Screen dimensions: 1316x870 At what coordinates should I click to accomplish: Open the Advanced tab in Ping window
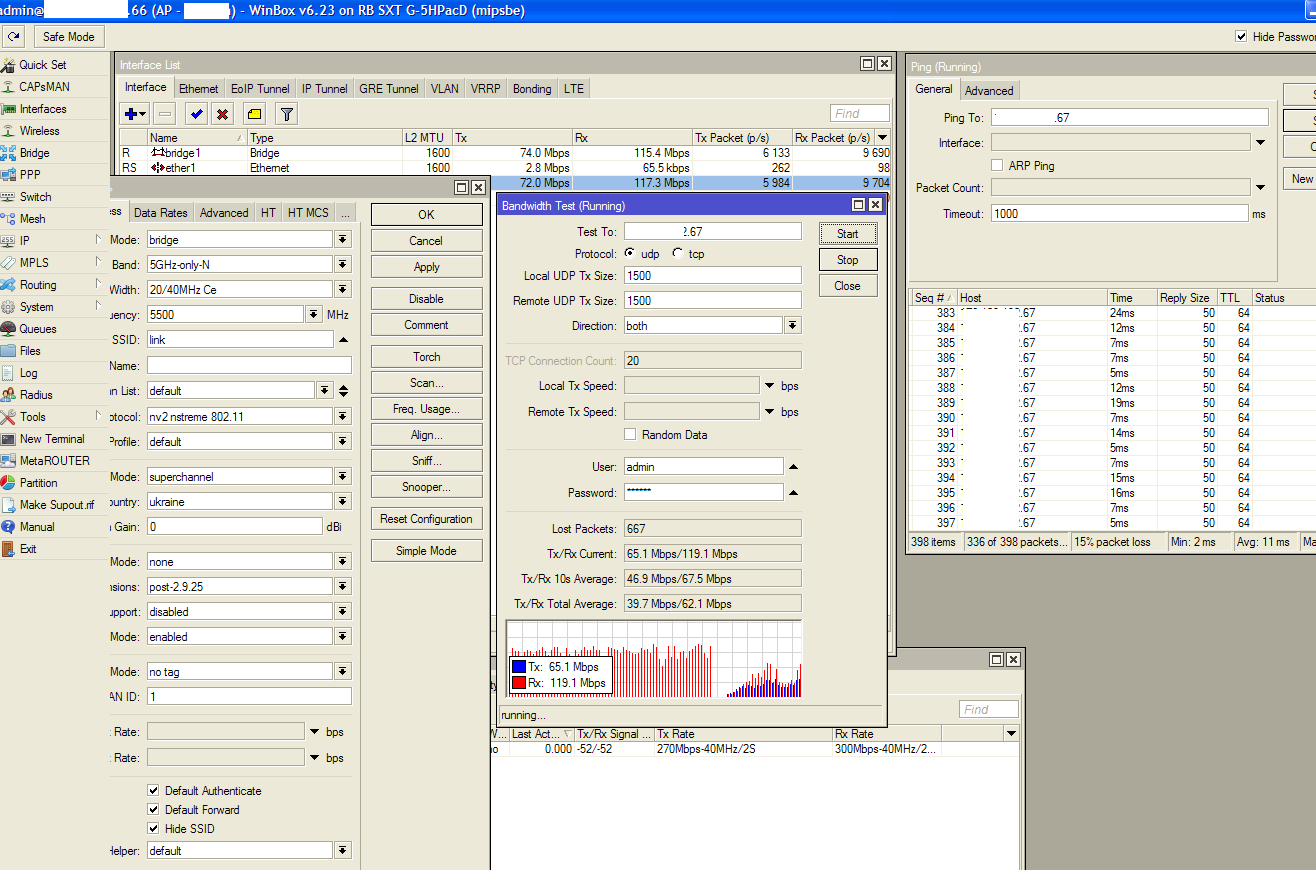[989, 91]
